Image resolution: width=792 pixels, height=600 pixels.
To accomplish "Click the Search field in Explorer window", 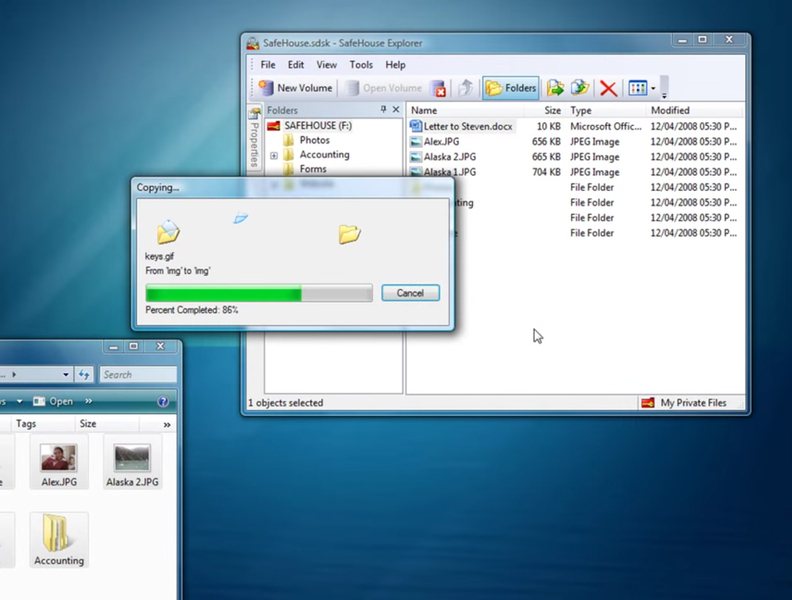I will pyautogui.click(x=138, y=374).
